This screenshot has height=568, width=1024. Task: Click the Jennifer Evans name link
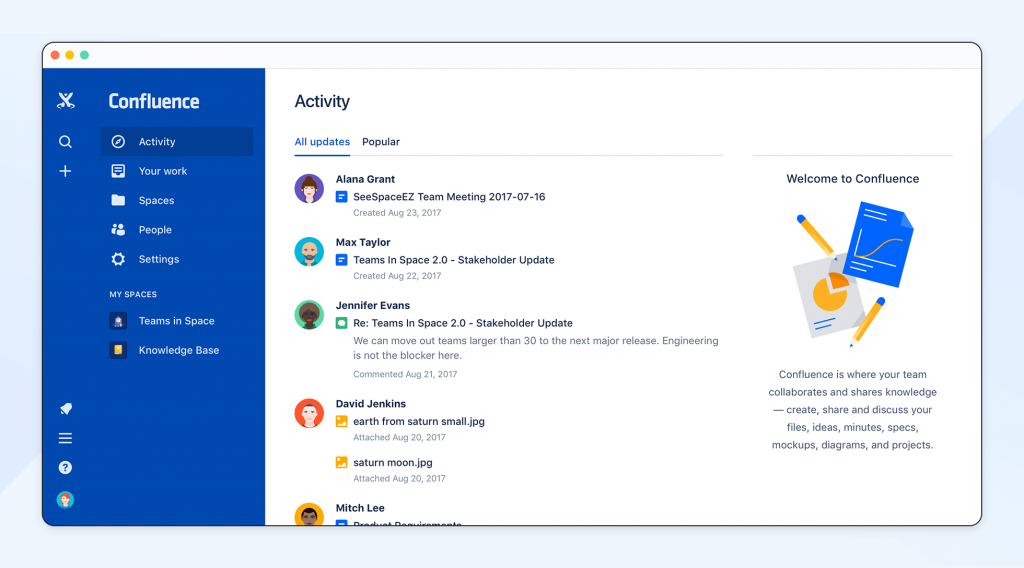[x=373, y=306]
